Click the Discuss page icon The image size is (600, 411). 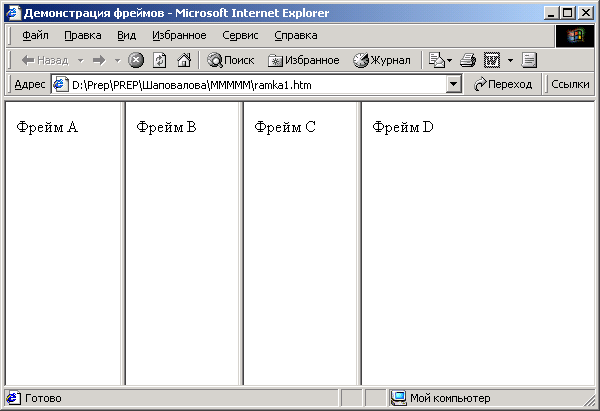pyautogui.click(x=529, y=60)
